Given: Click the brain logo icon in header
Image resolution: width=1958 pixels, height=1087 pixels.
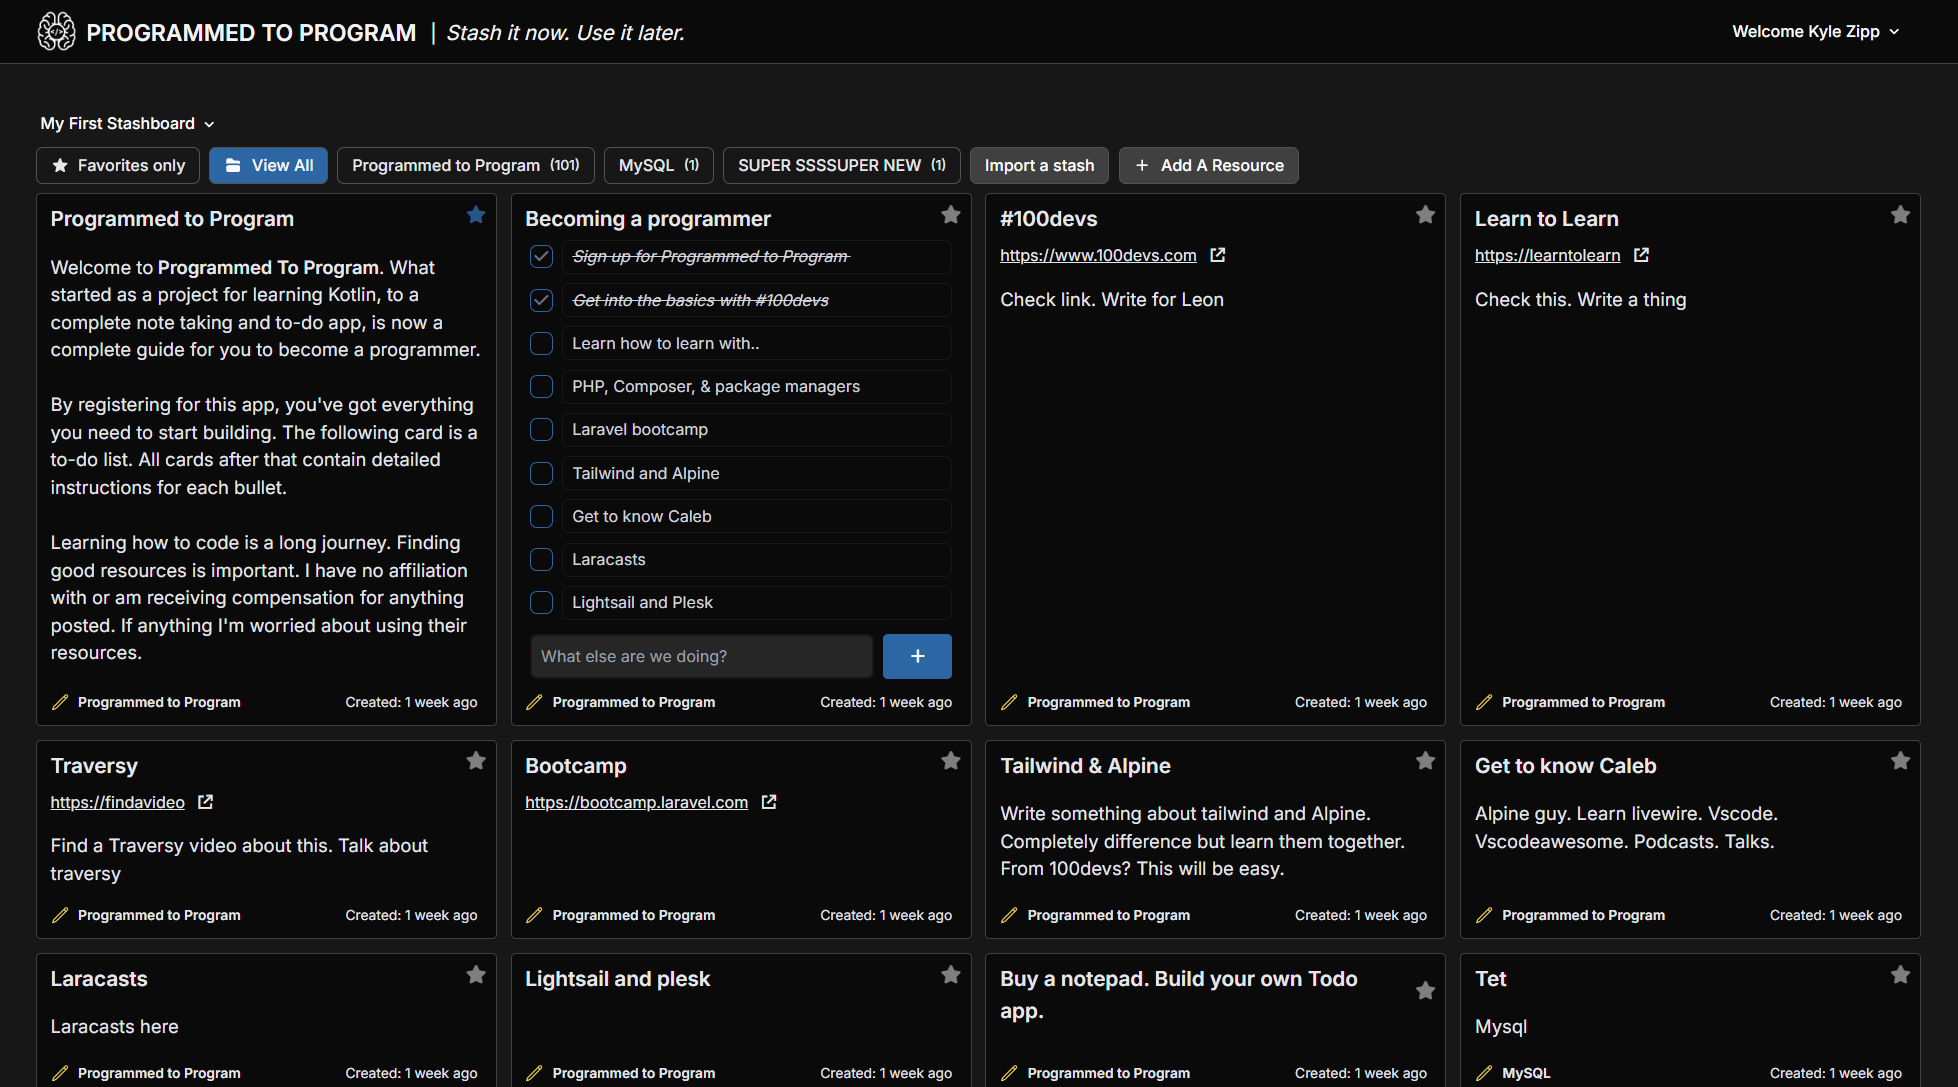Looking at the screenshot, I should click(x=56, y=32).
